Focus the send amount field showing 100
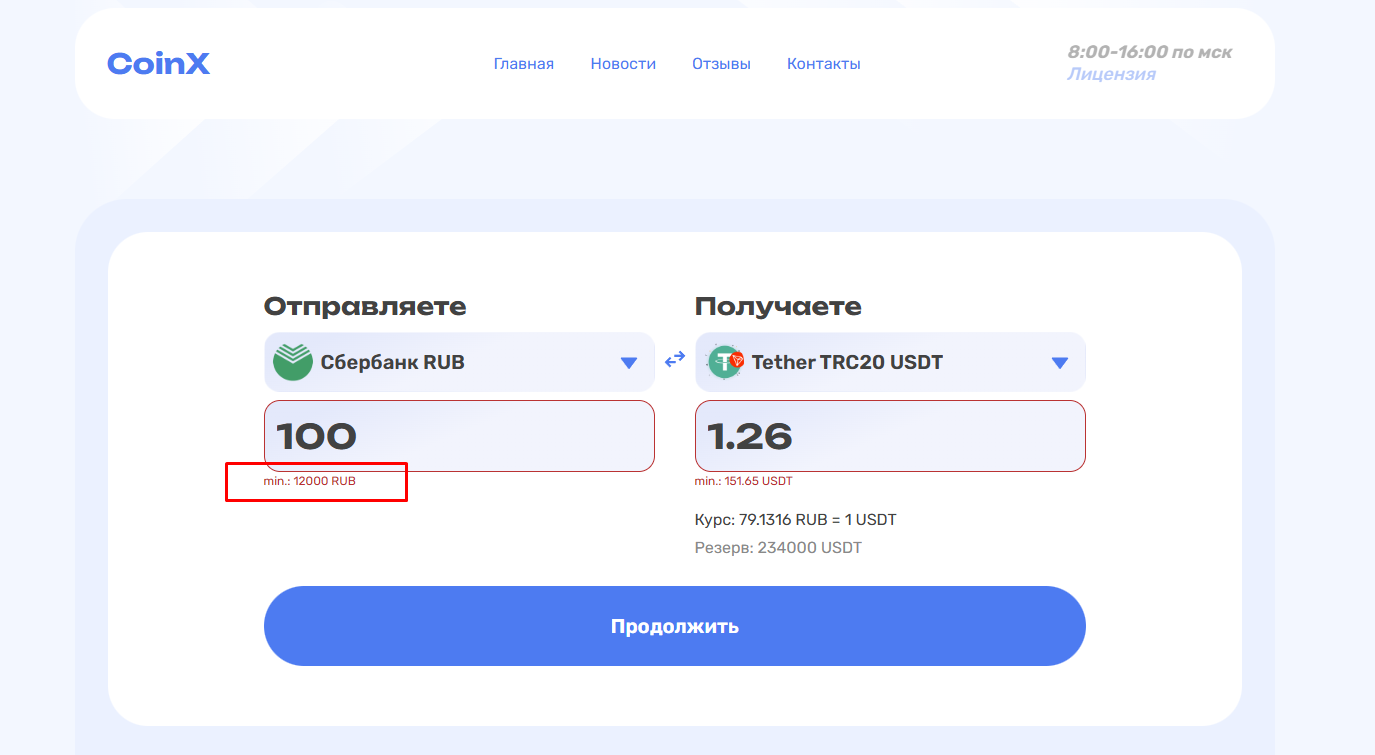 click(x=459, y=436)
